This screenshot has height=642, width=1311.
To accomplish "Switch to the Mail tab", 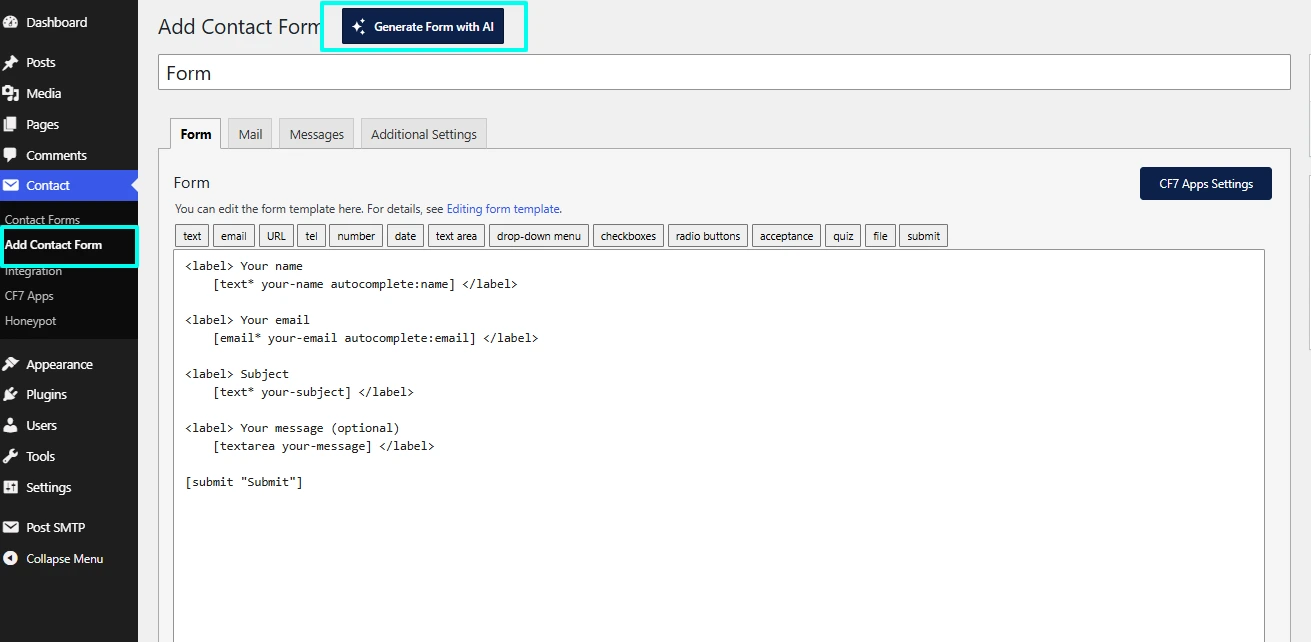I will click(x=250, y=134).
